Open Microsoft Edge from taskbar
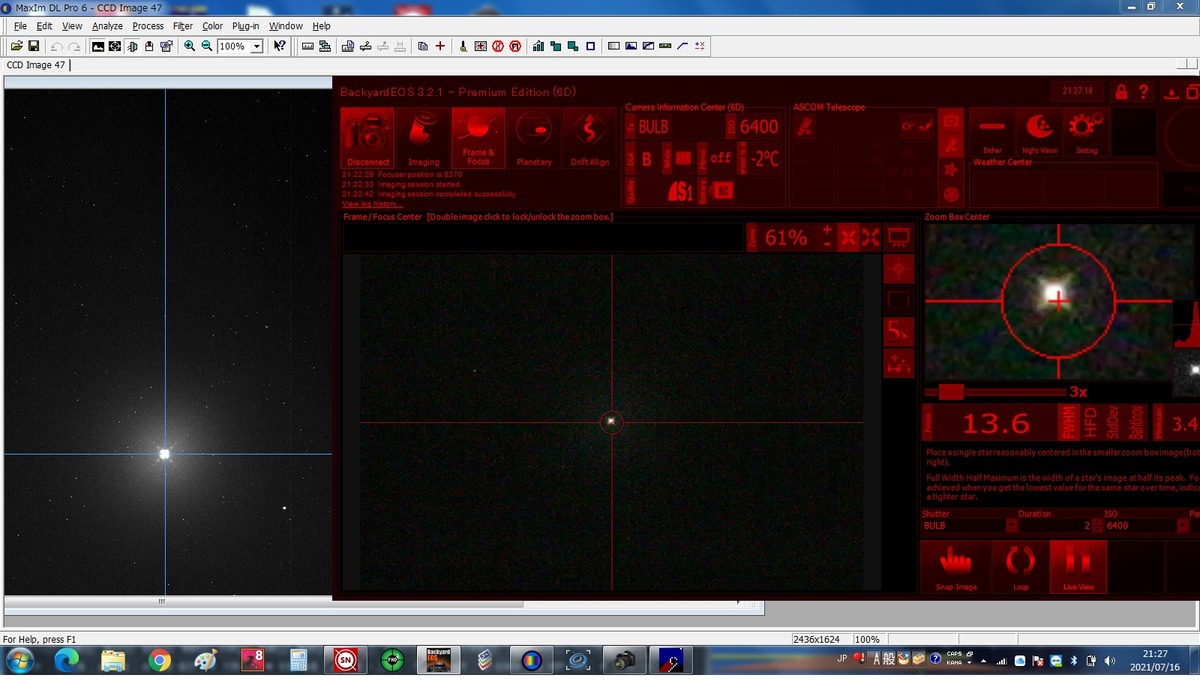Image resolution: width=1200 pixels, height=681 pixels. [67, 660]
